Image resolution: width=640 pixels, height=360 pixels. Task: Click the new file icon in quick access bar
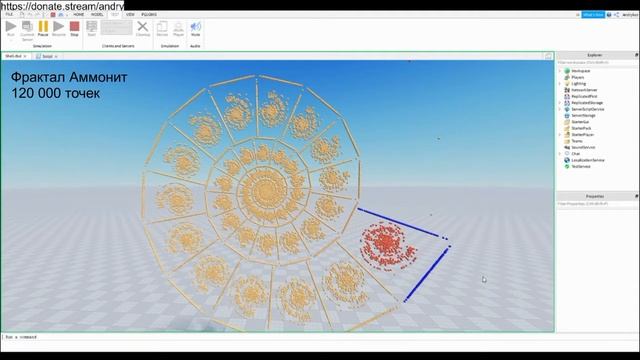[x=22, y=15]
